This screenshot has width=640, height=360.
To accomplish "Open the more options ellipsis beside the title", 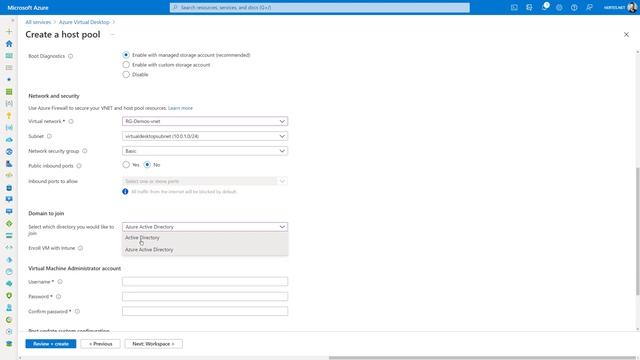I will pyautogui.click(x=113, y=35).
